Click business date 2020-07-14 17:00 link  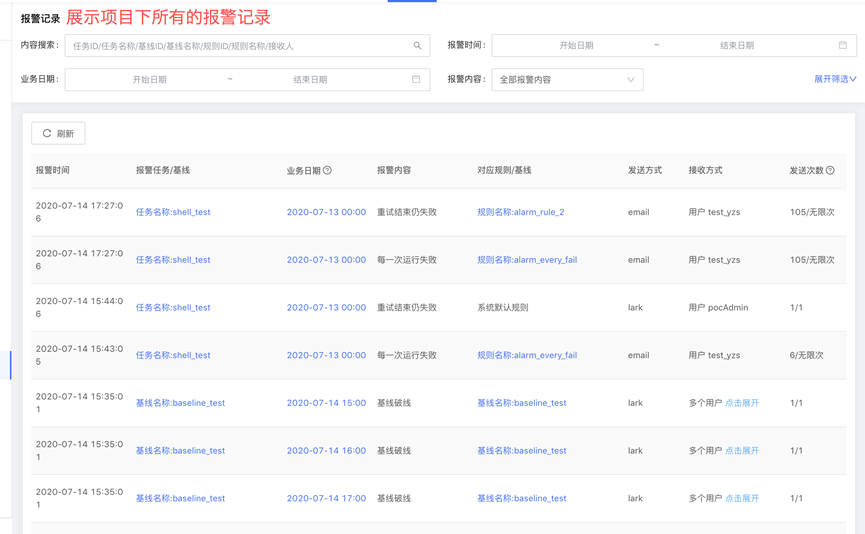click(326, 498)
